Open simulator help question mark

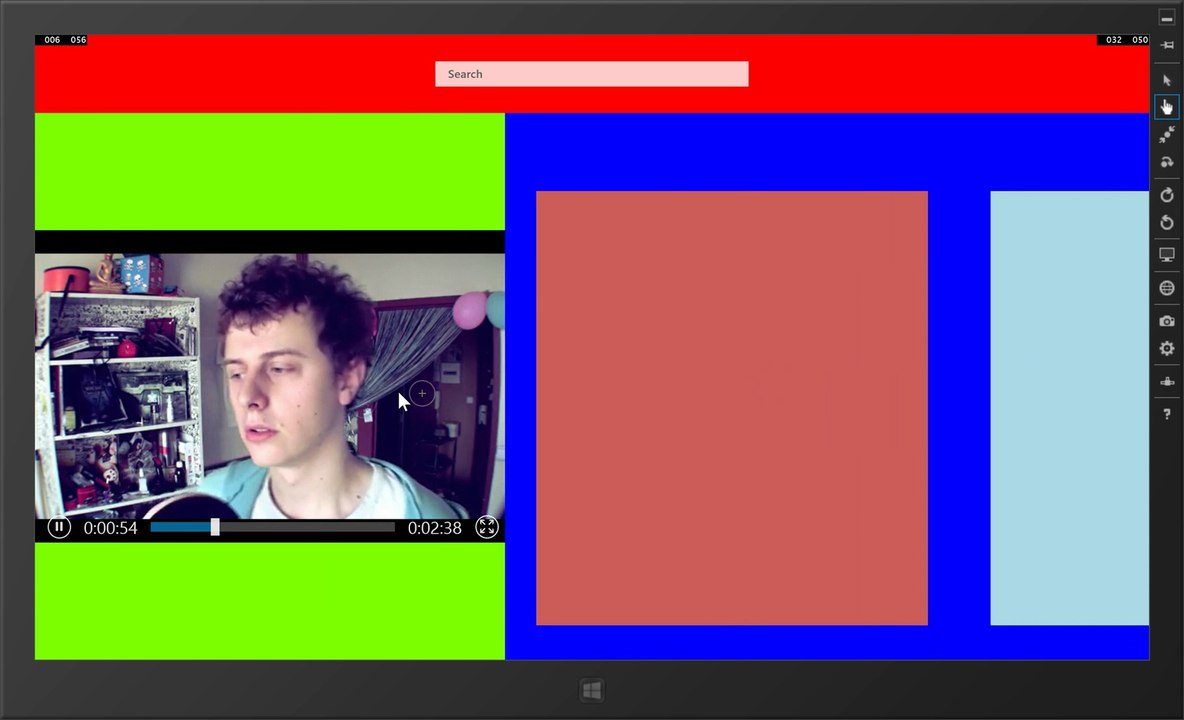pos(1167,414)
